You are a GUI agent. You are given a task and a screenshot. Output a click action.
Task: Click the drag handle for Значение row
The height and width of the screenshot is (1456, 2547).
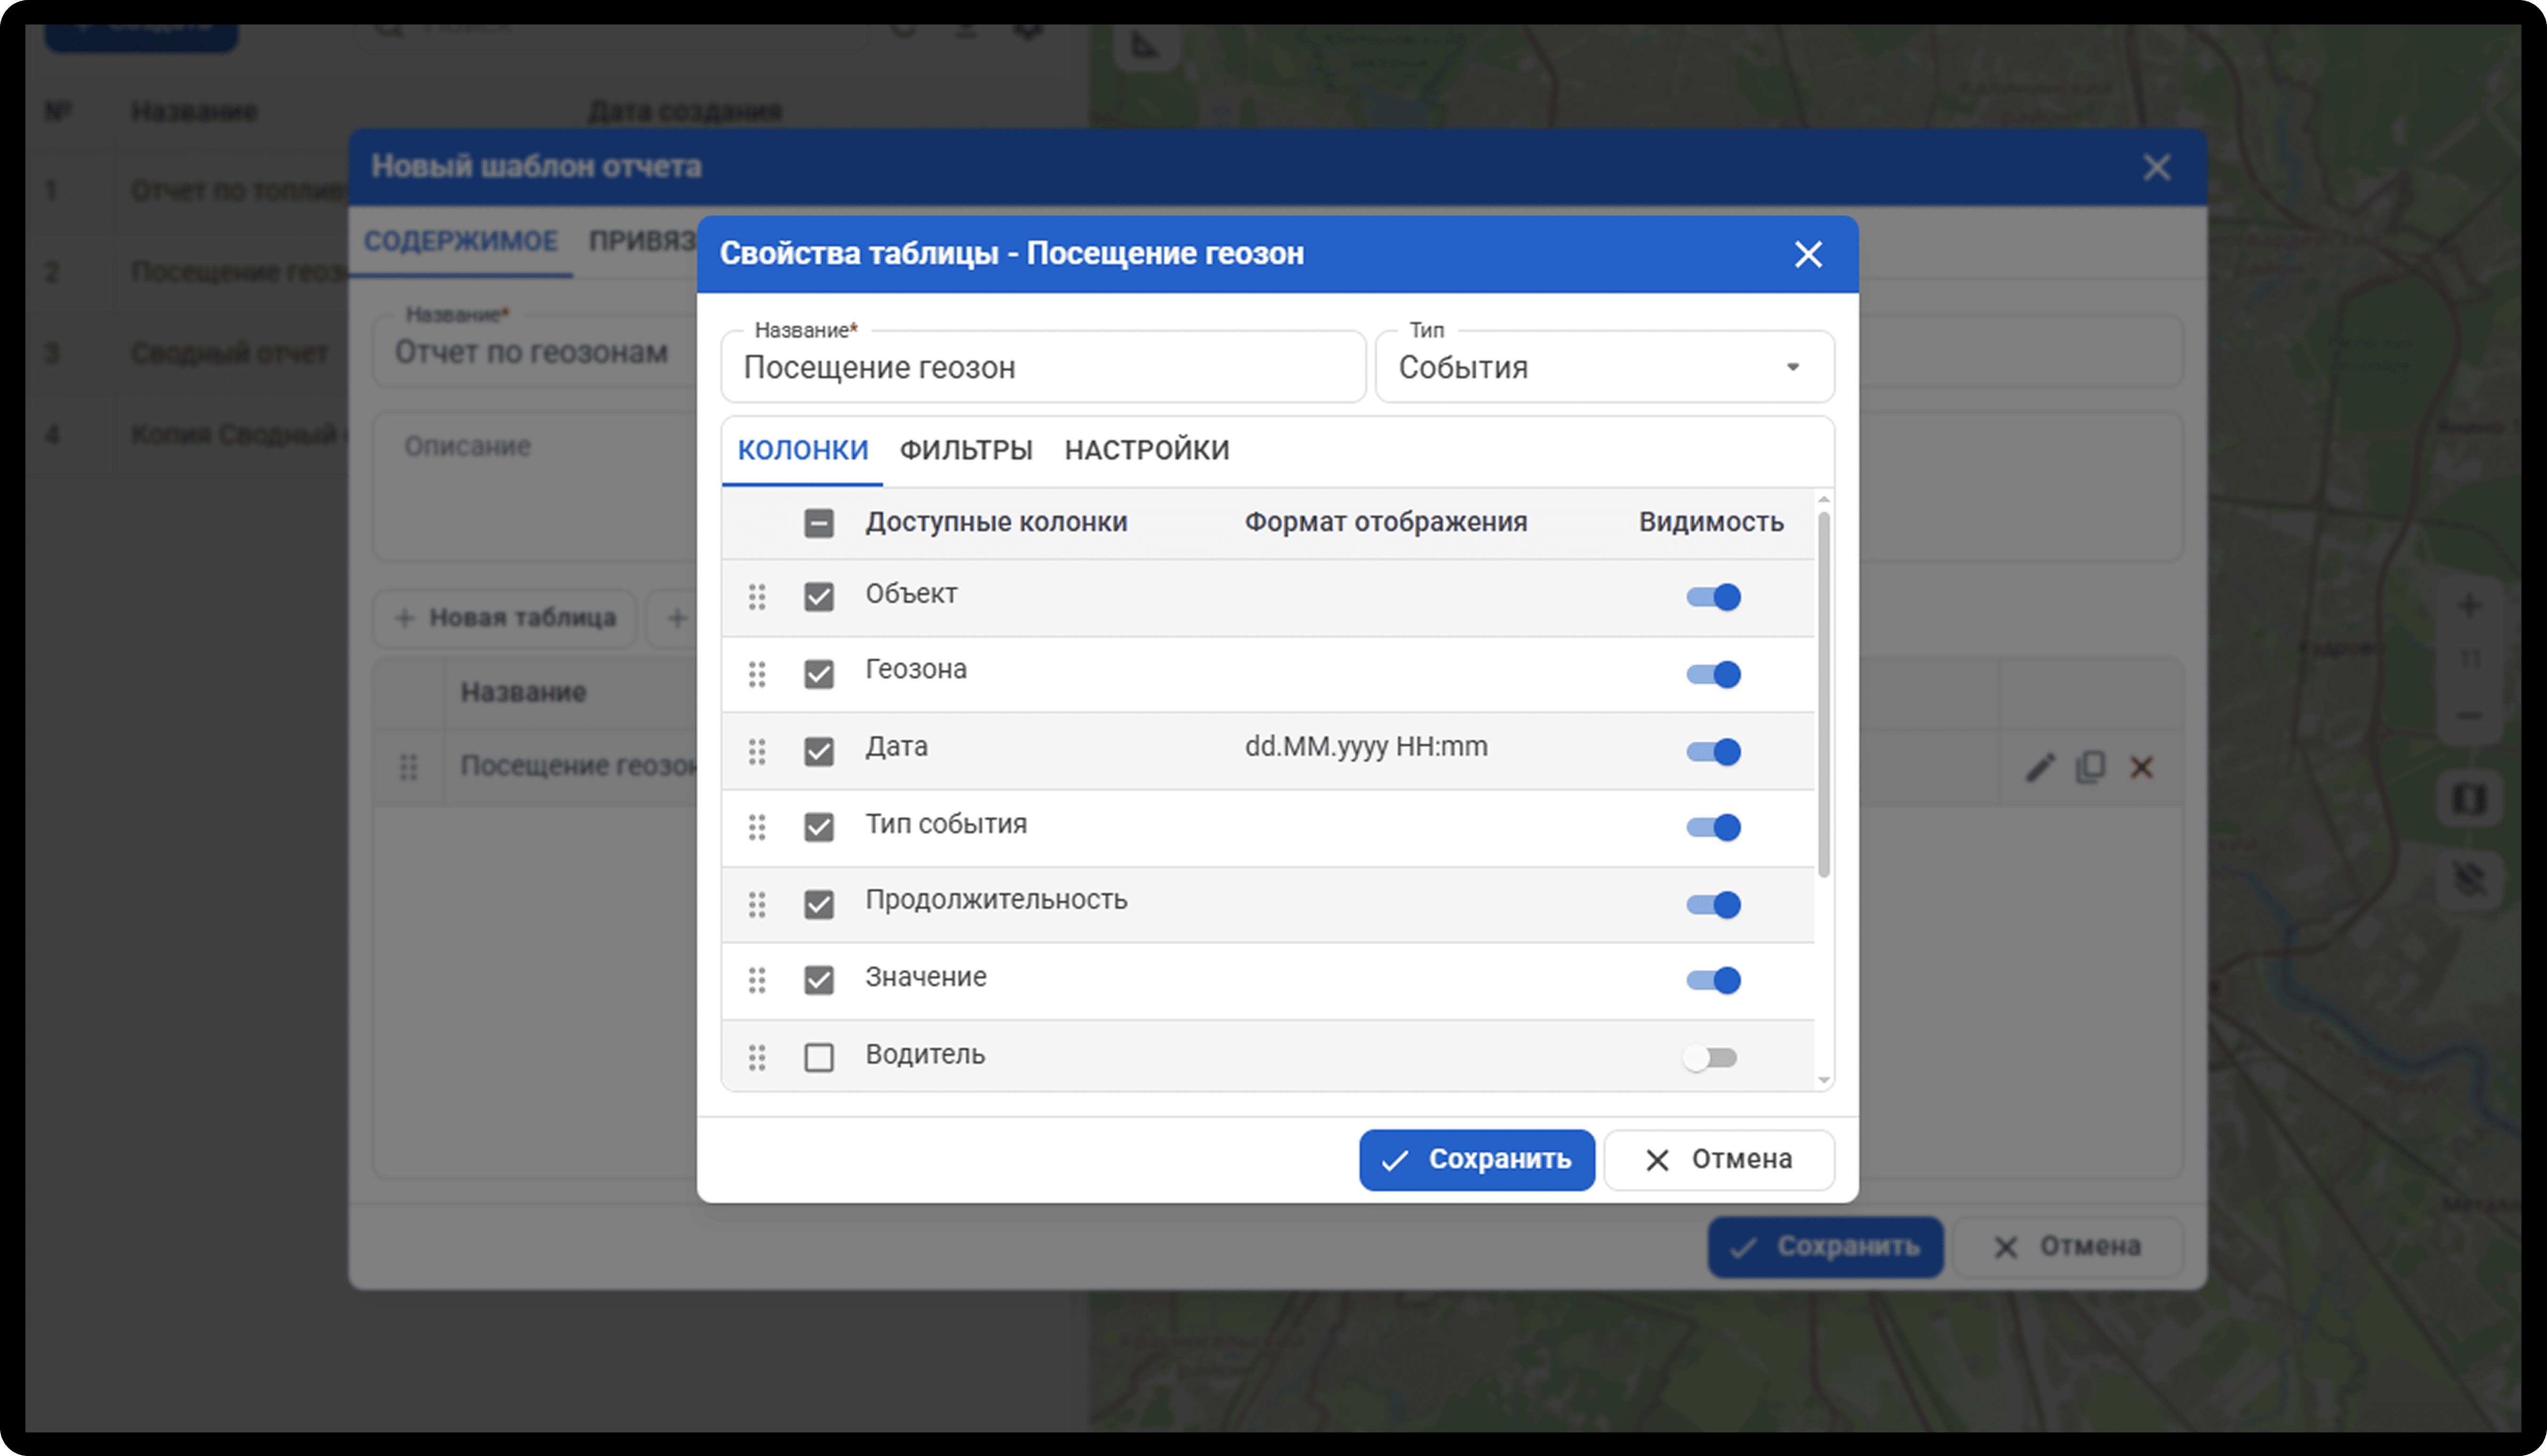[757, 980]
